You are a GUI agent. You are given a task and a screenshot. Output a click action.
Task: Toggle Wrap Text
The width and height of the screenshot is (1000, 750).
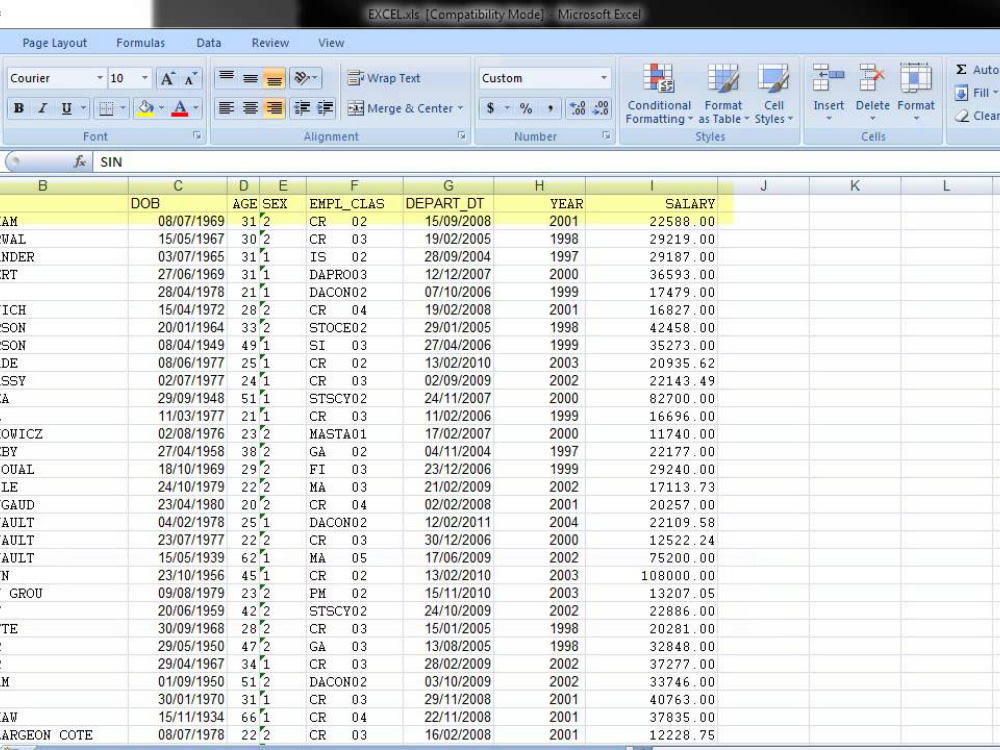point(384,78)
